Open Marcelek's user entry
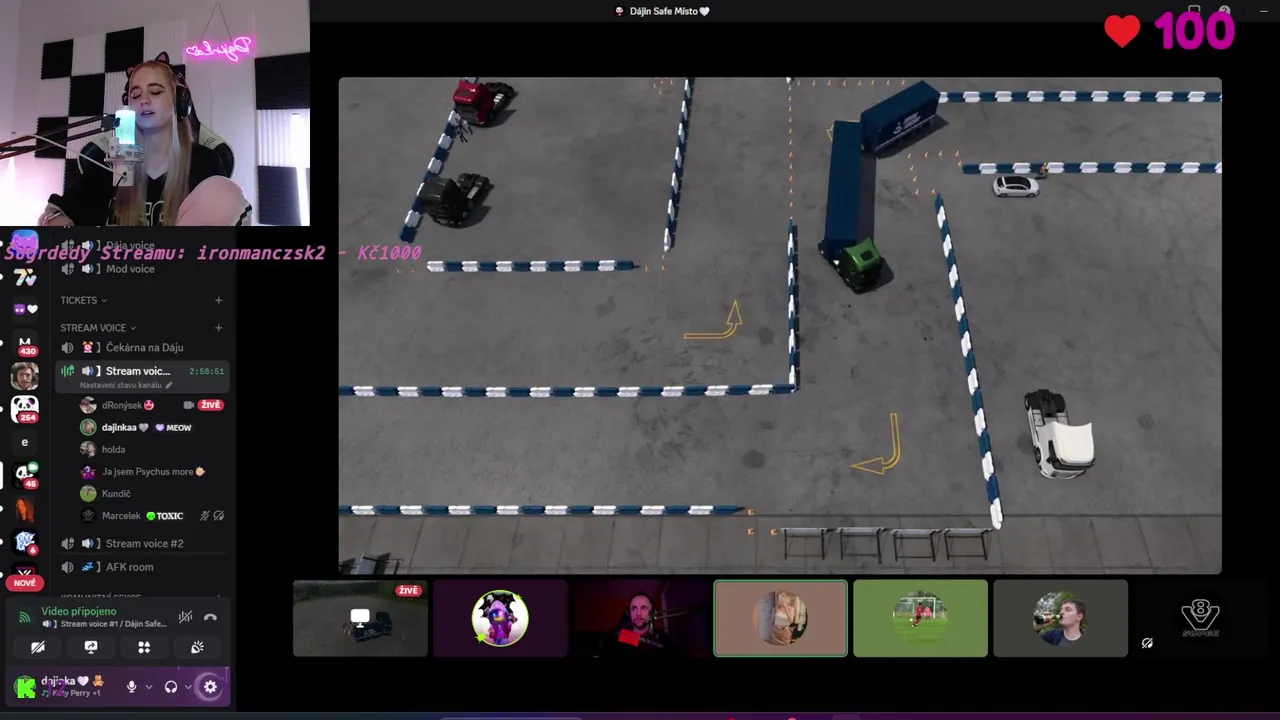Screen dimensions: 1280x720 tap(153, 516)
